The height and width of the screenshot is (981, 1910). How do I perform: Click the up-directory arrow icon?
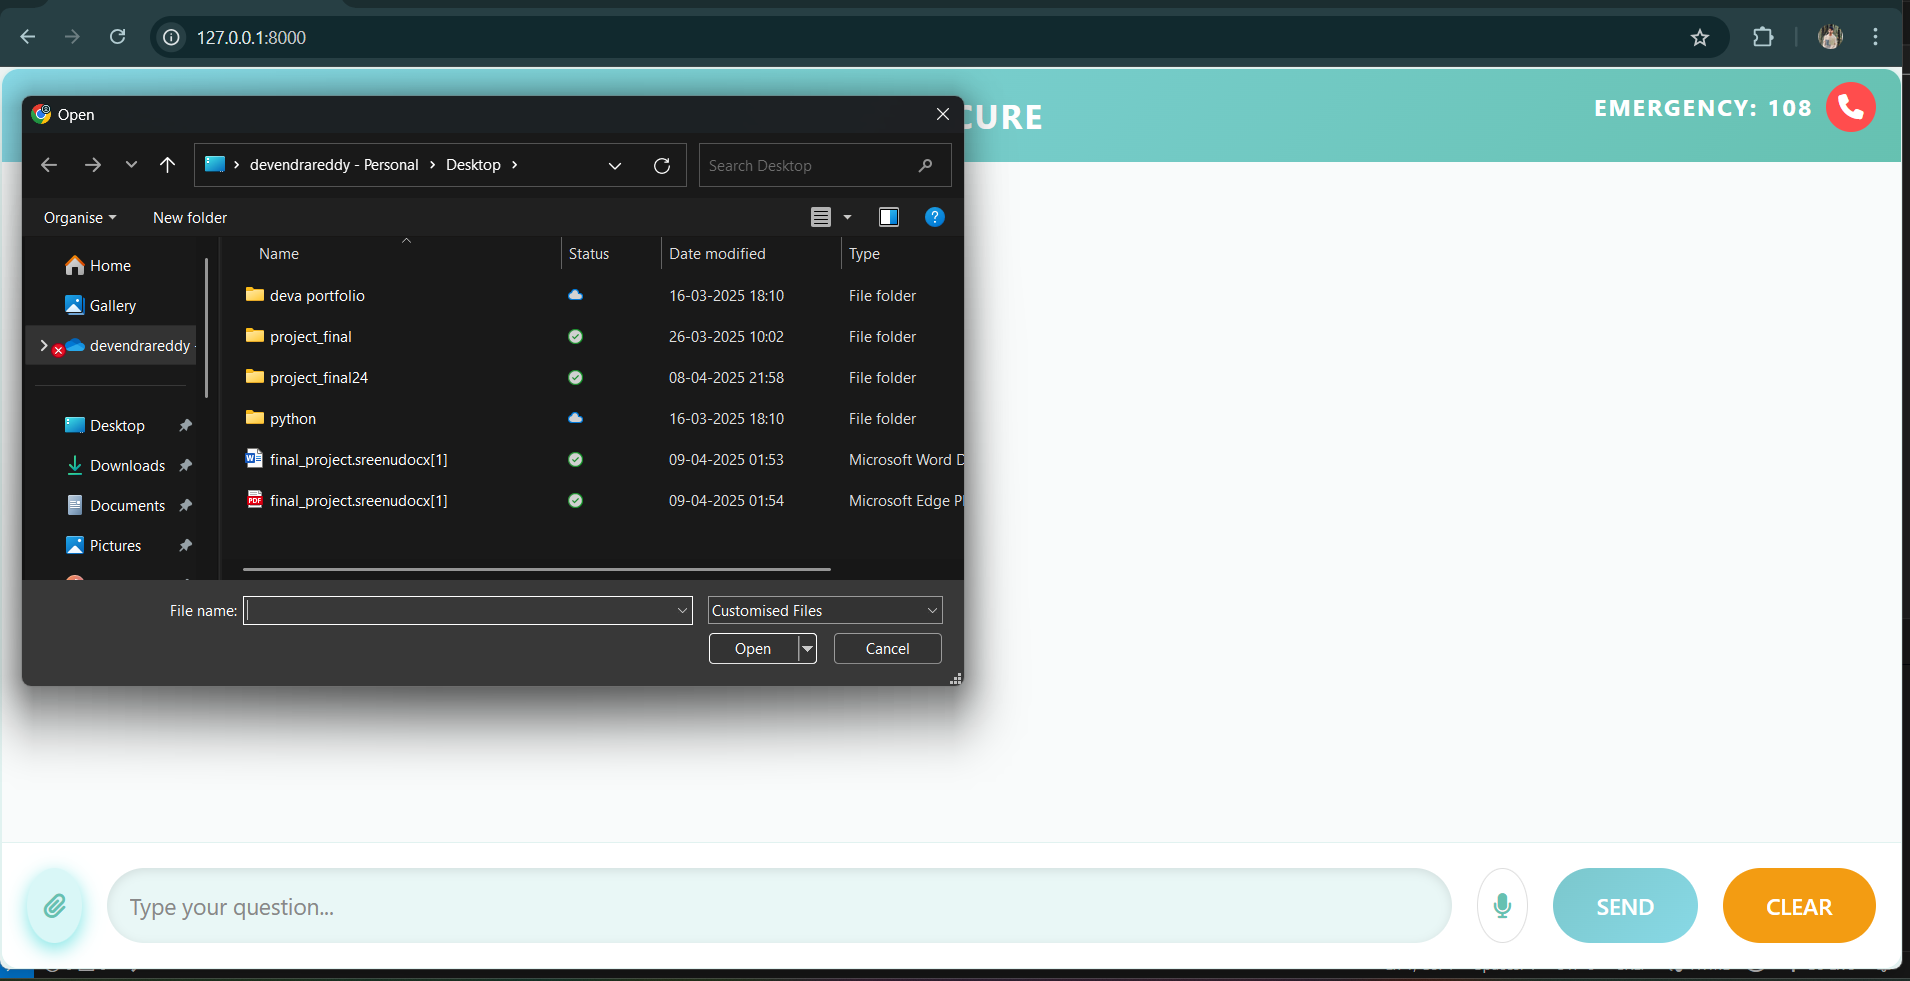167,165
